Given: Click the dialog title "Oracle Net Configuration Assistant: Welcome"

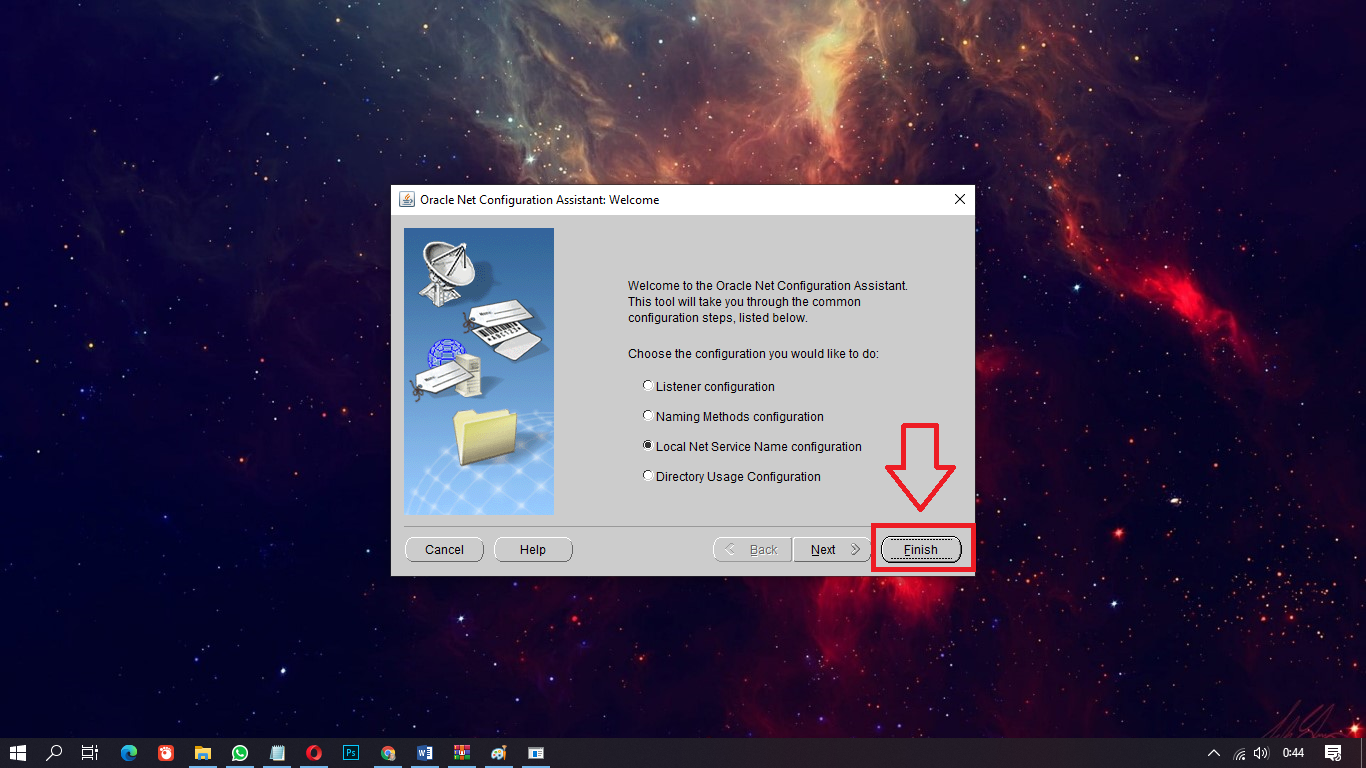Looking at the screenshot, I should 539,200.
